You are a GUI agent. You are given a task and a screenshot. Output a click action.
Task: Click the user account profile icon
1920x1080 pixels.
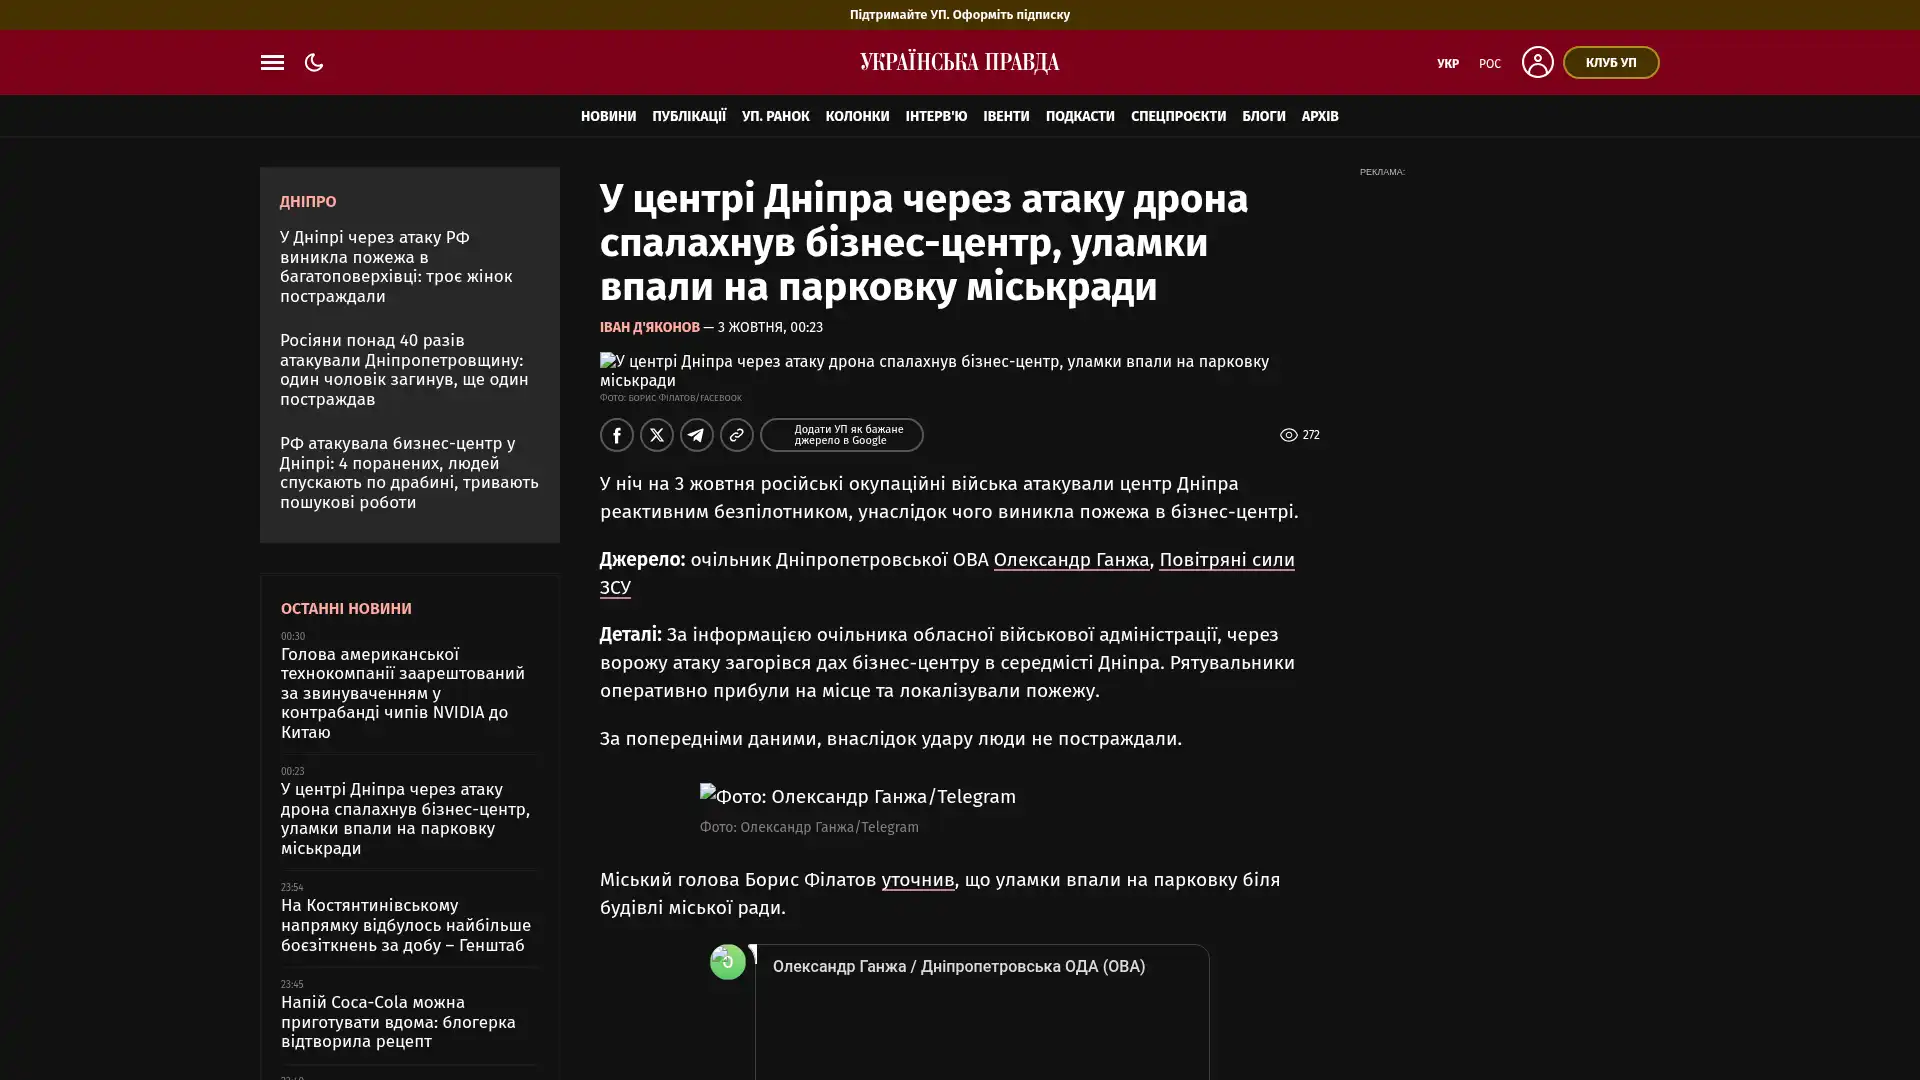click(1537, 62)
